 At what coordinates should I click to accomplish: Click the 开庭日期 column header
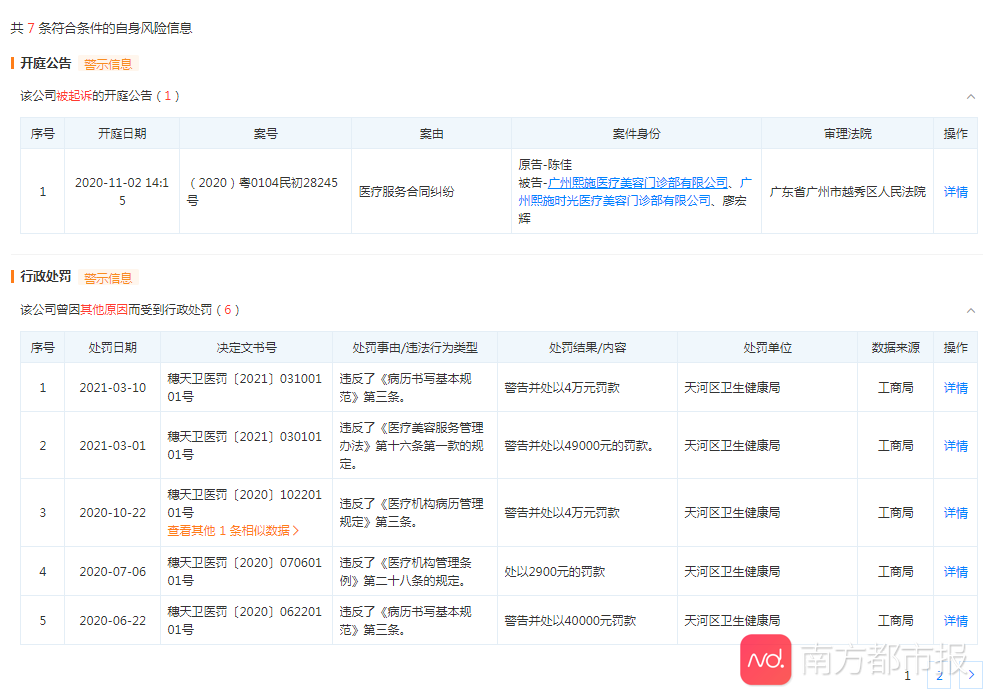pyautogui.click(x=122, y=133)
